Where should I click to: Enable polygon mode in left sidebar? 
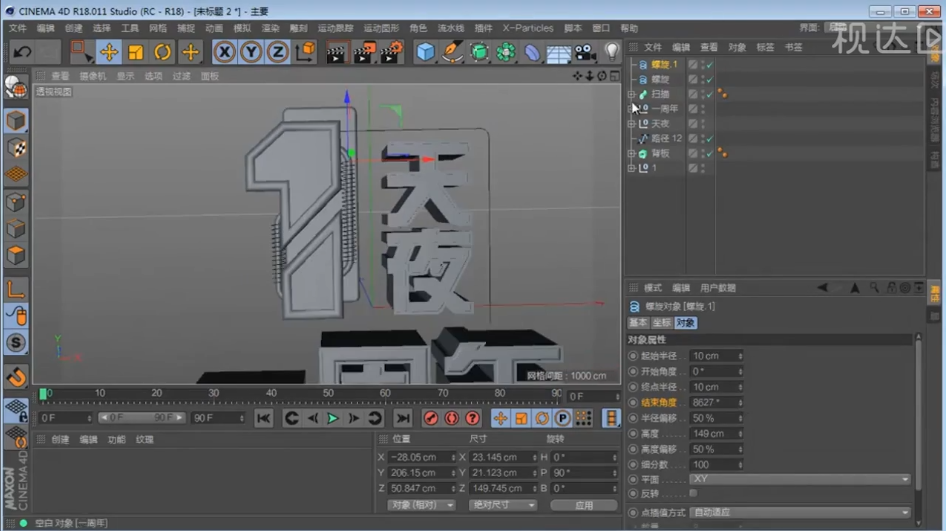click(x=16, y=255)
